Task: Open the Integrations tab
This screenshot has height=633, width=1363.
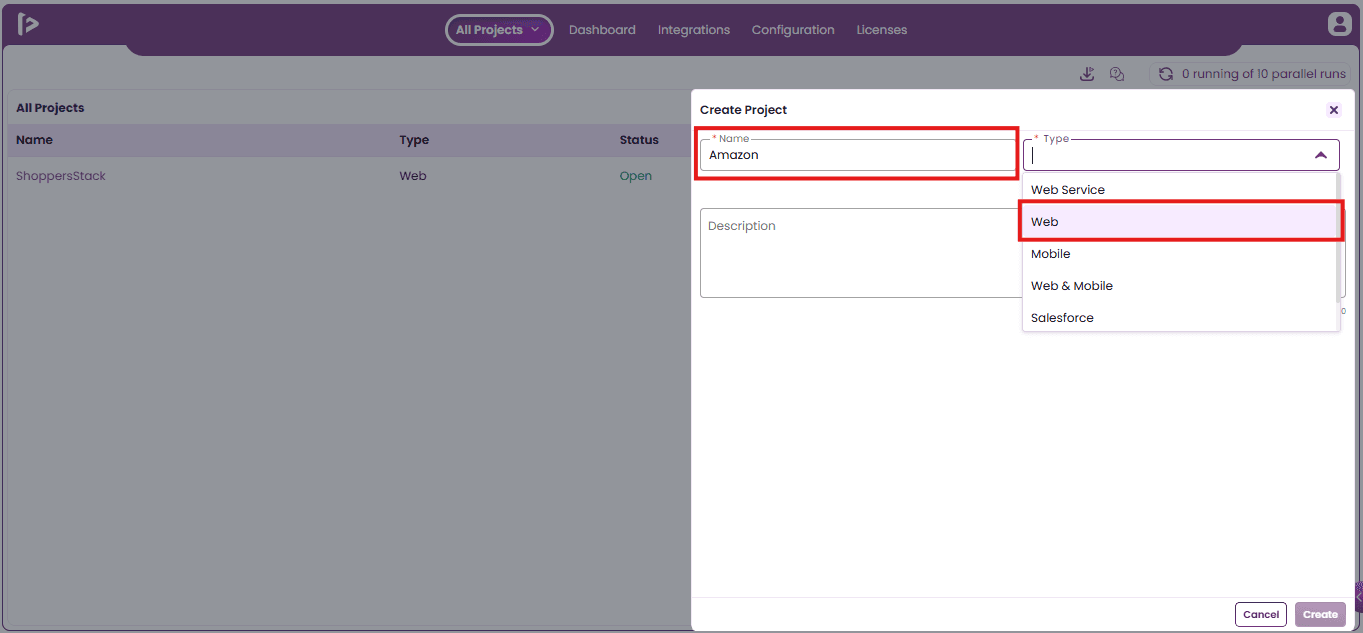Action: tap(694, 30)
